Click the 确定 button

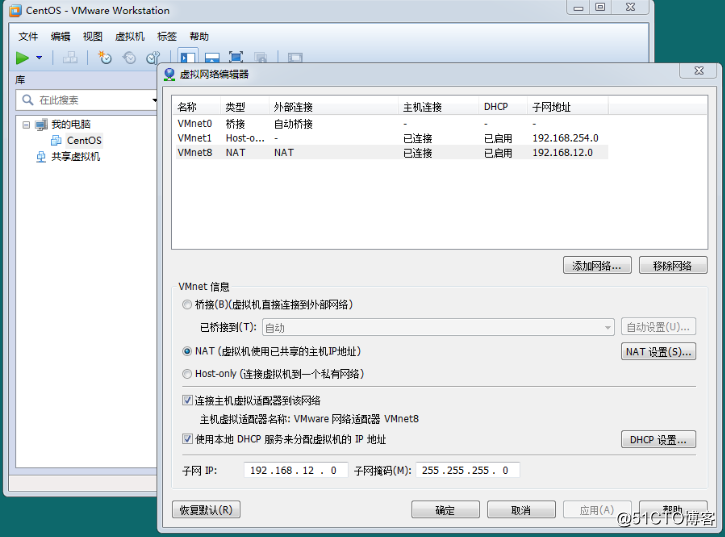click(445, 510)
